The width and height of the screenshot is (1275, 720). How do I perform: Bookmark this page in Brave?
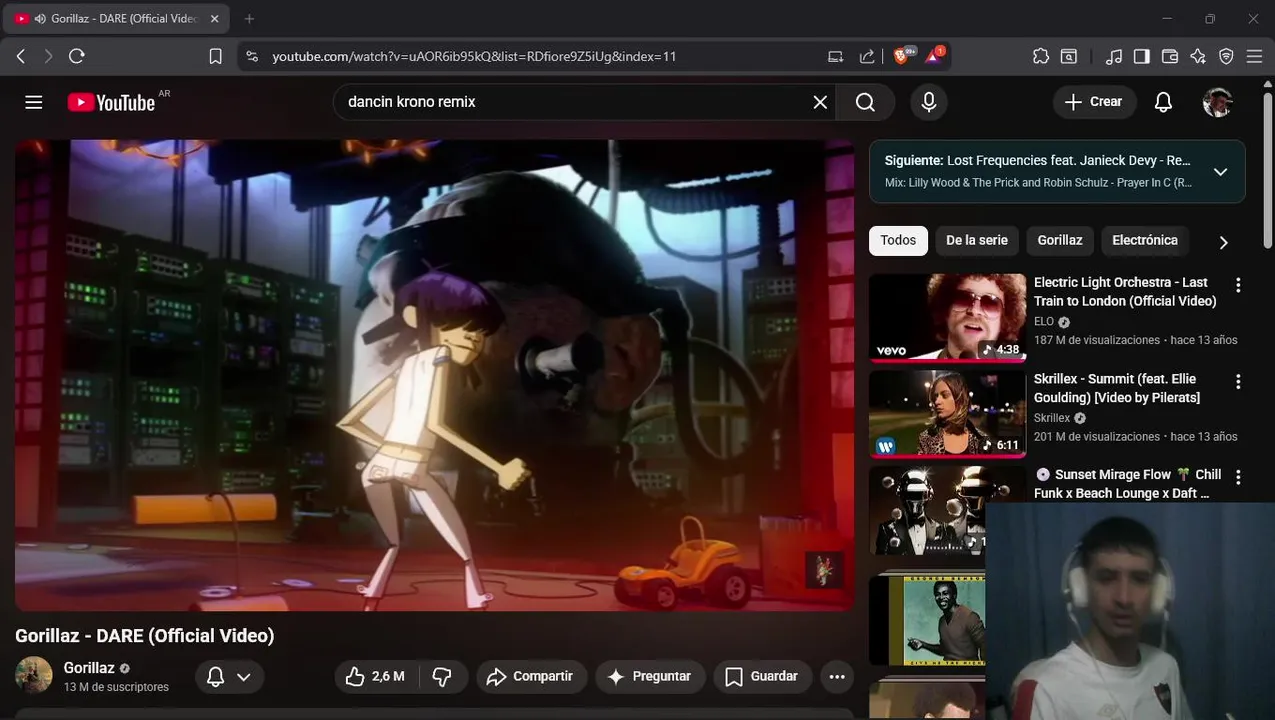(x=215, y=57)
